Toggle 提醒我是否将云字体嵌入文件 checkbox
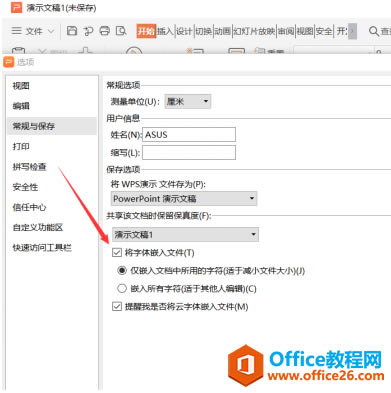391x393 pixels. tap(117, 306)
